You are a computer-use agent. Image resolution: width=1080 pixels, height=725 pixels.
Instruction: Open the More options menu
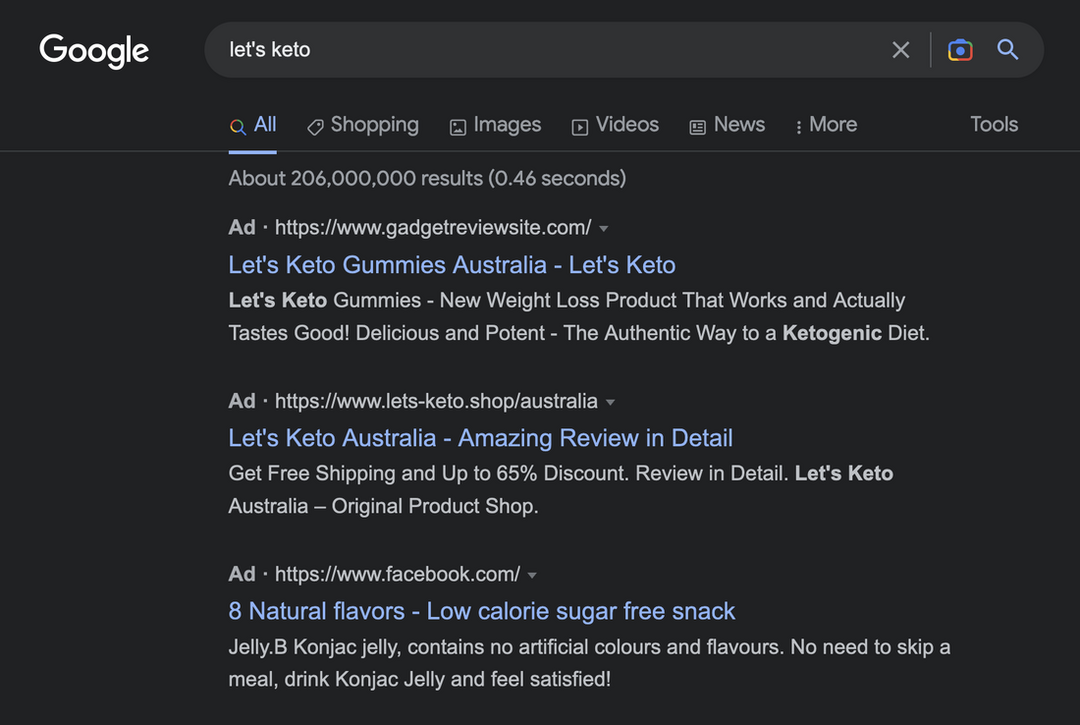(827, 125)
